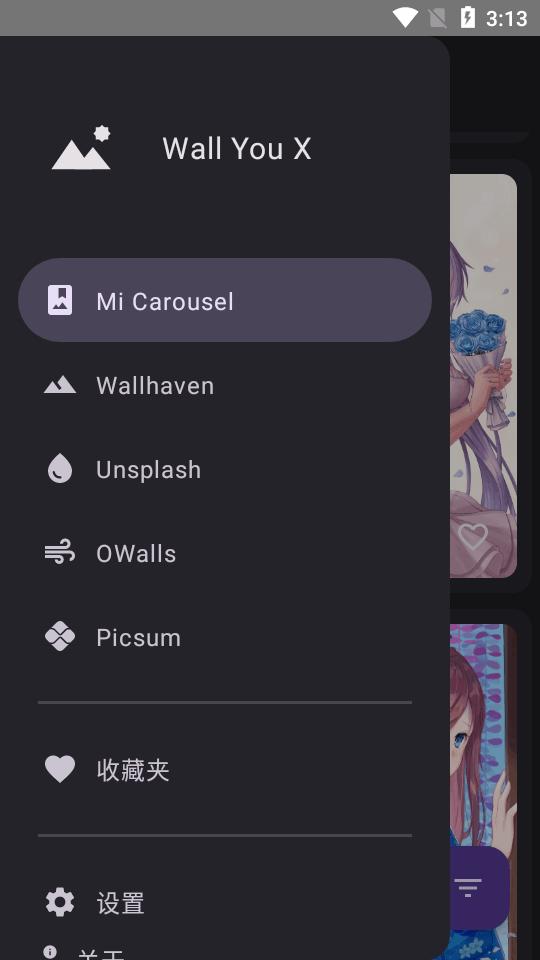Tap the Picsum diamond pattern icon
This screenshot has height=960, width=540.
60,637
